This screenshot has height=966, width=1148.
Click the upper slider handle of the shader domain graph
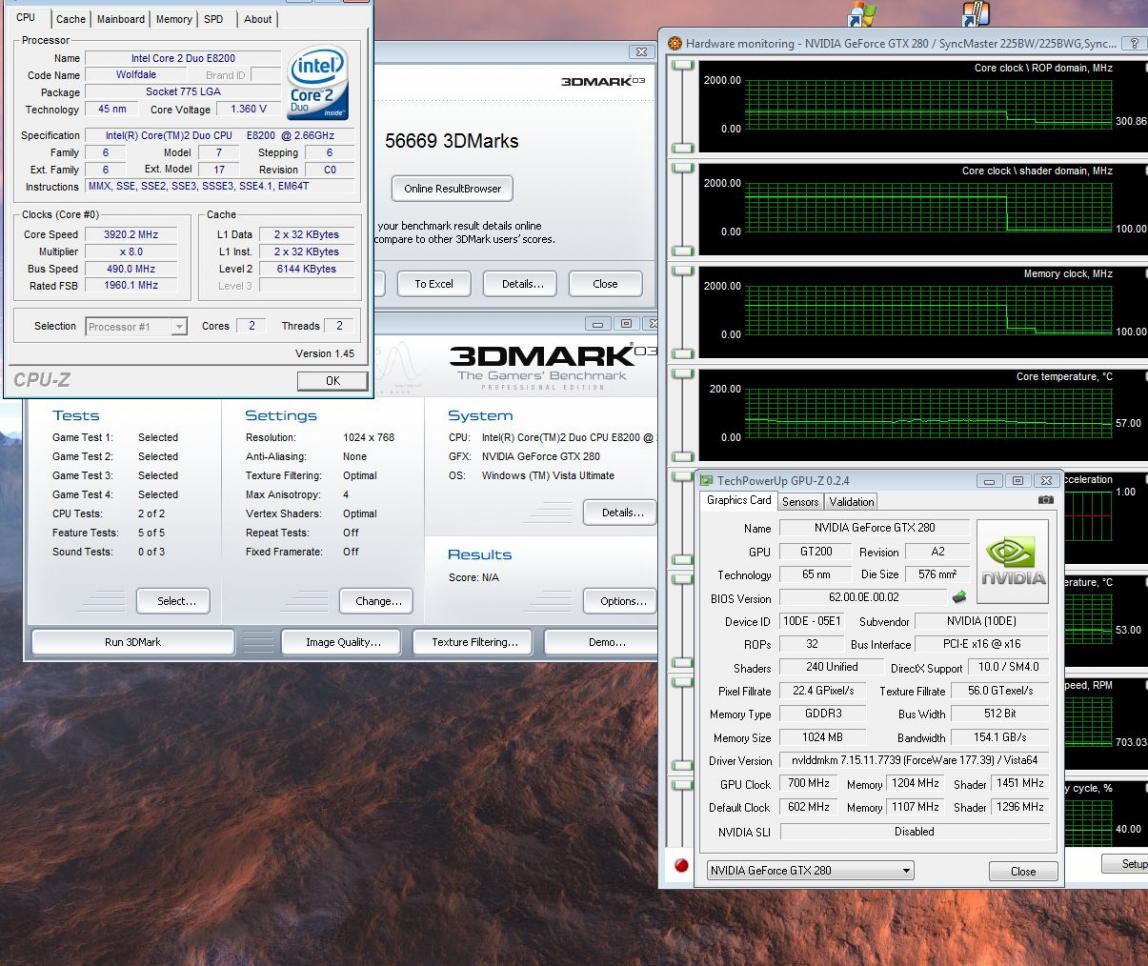pos(682,168)
